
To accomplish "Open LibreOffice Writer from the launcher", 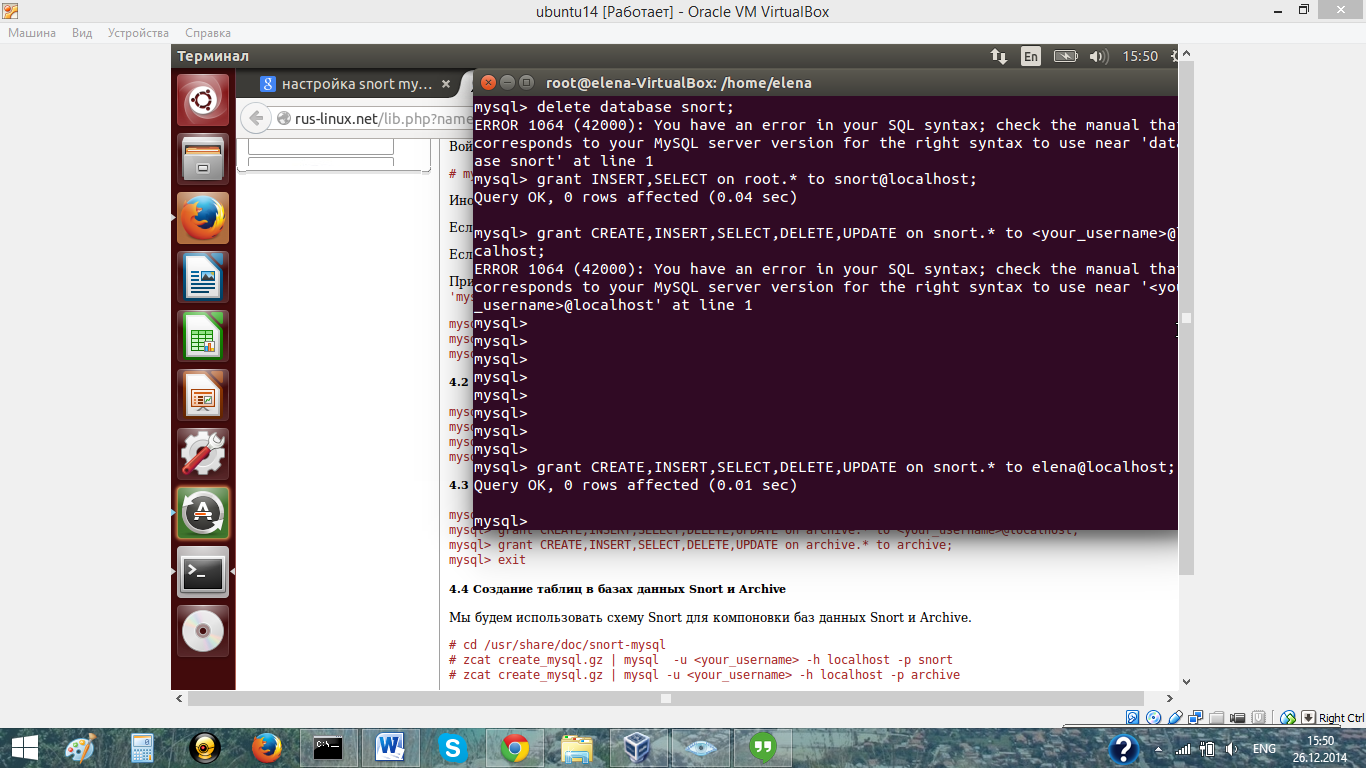I will (x=203, y=277).
